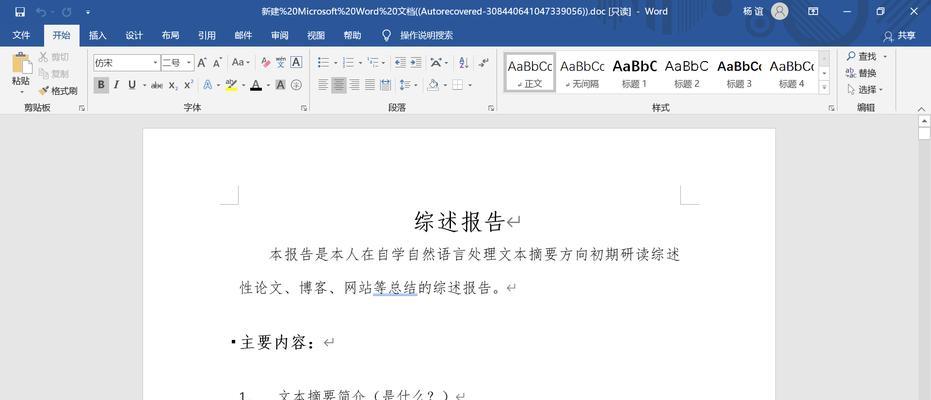Click the 共享 (Share) button
This screenshot has width=931, height=400.
pyautogui.click(x=900, y=36)
